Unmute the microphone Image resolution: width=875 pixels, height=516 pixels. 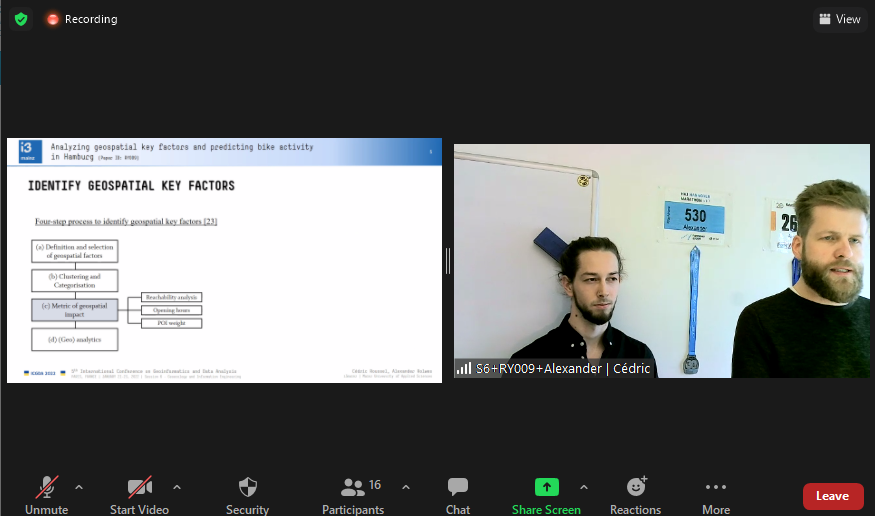tap(47, 495)
